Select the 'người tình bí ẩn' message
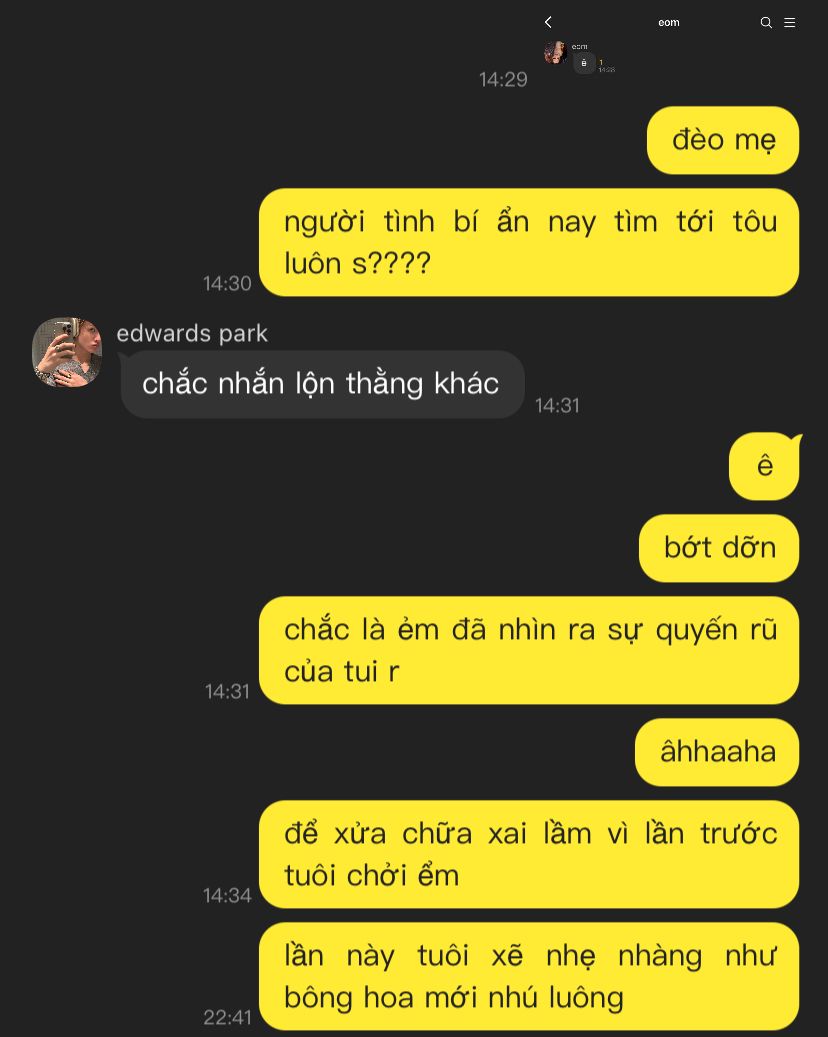This screenshot has height=1037, width=828. click(529, 242)
